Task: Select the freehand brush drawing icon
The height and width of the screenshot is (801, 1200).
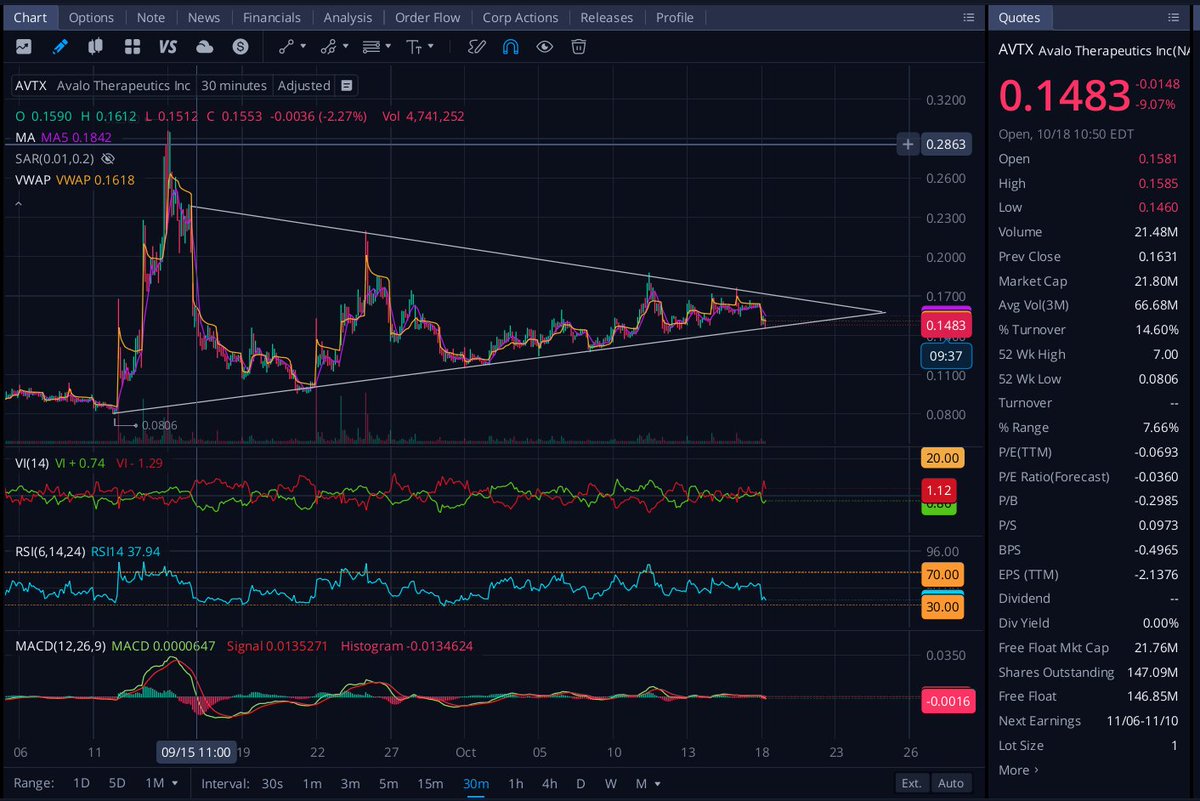Action: tap(477, 46)
